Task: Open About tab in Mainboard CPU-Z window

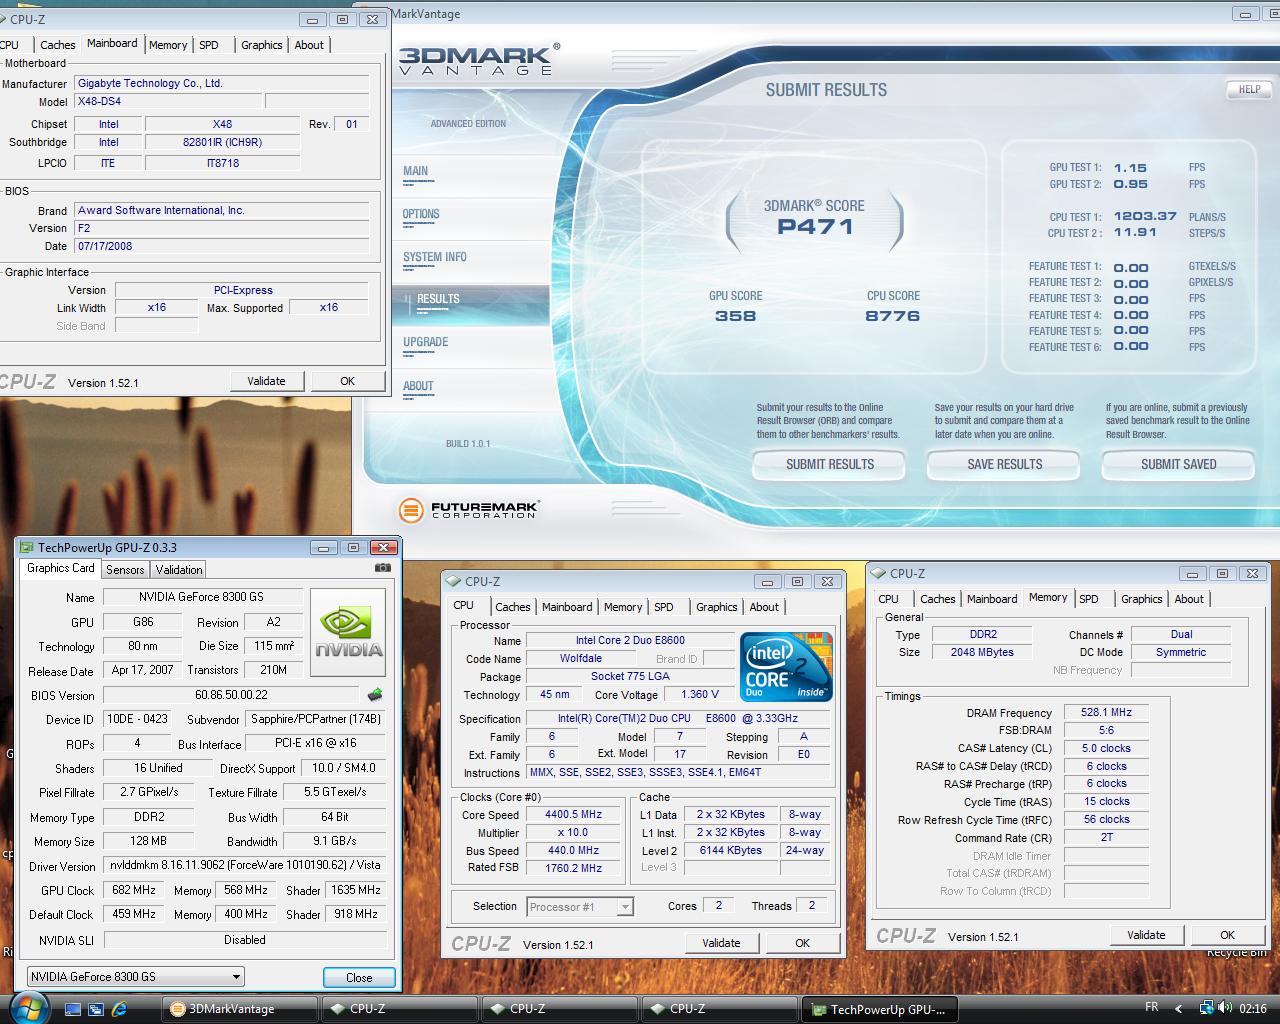Action: tap(309, 45)
